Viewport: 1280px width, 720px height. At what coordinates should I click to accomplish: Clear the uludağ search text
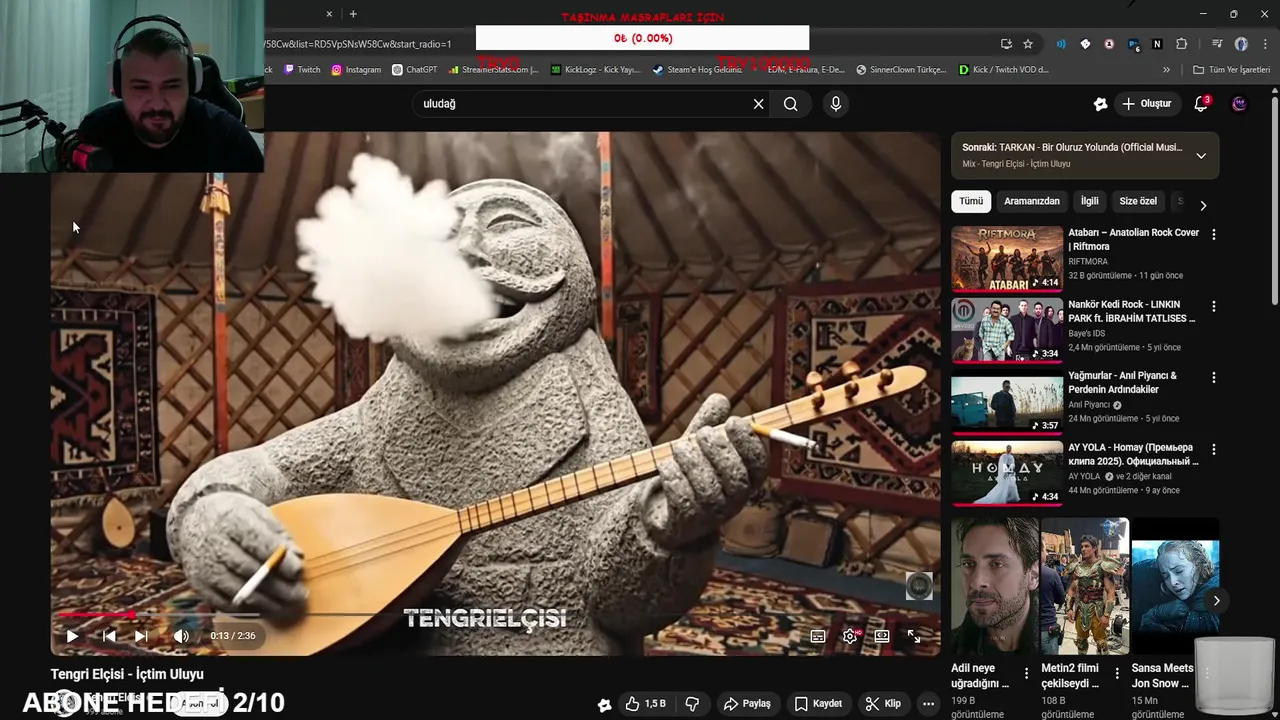tap(758, 104)
